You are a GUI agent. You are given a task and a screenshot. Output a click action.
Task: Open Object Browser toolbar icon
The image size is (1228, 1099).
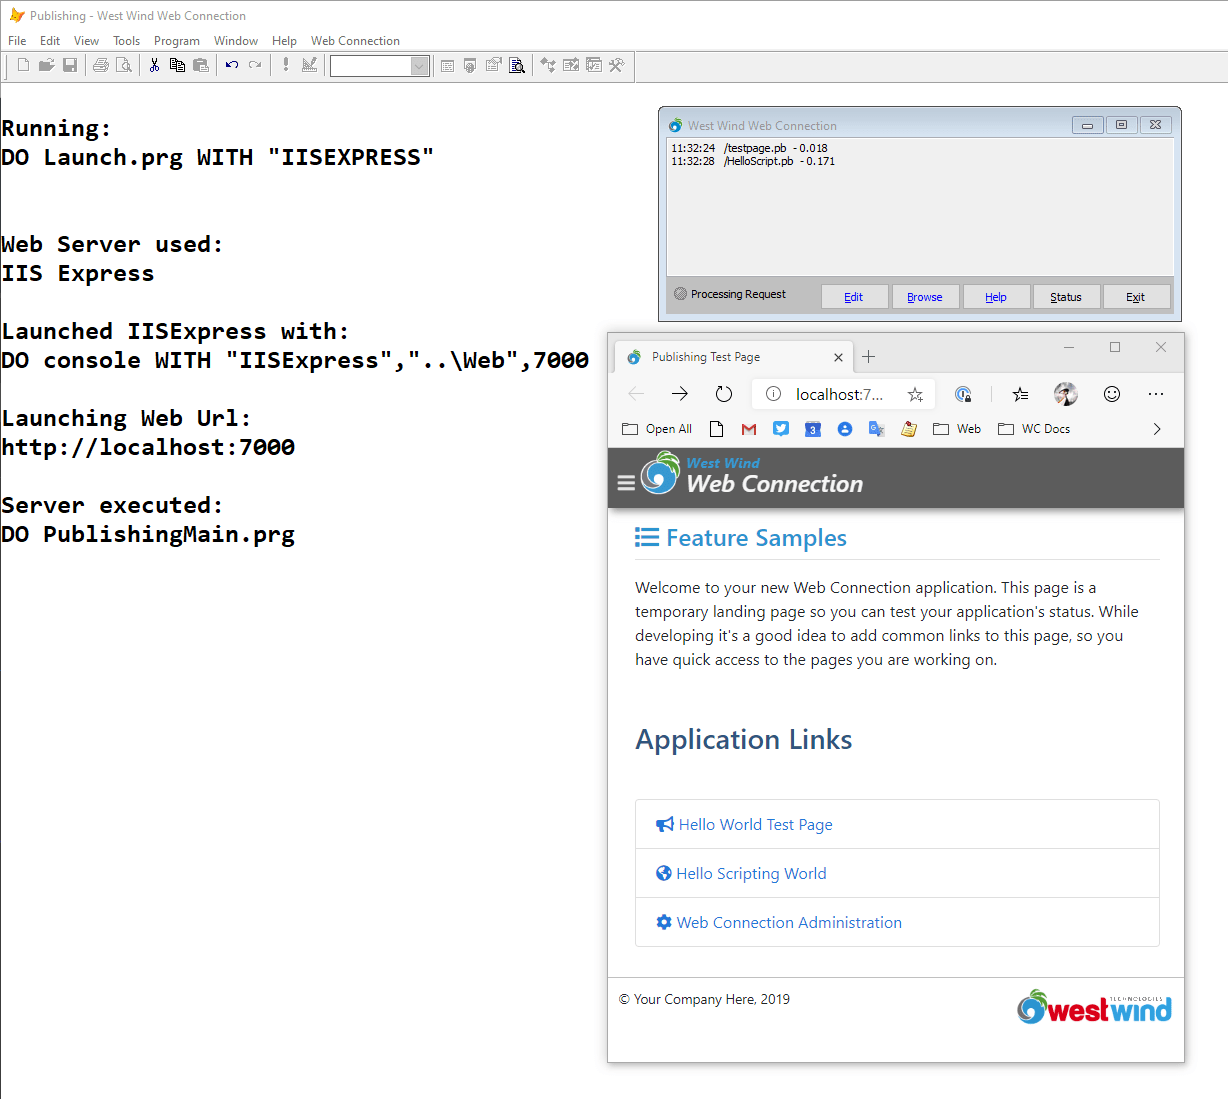click(x=571, y=65)
